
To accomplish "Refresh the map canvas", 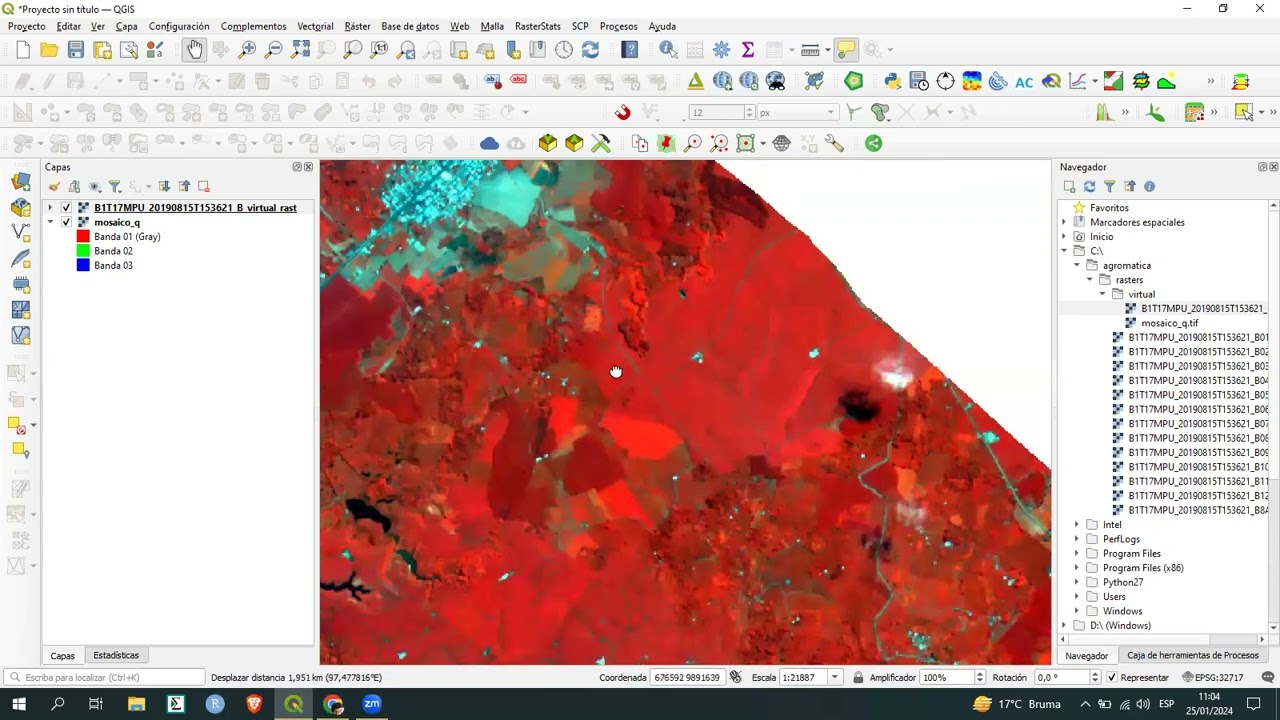I will [x=590, y=50].
